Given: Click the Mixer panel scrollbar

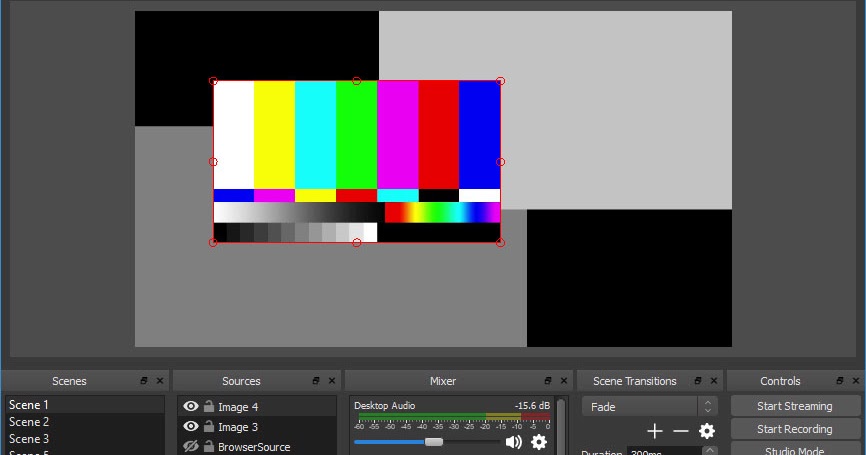Looking at the screenshot, I should 561,425.
